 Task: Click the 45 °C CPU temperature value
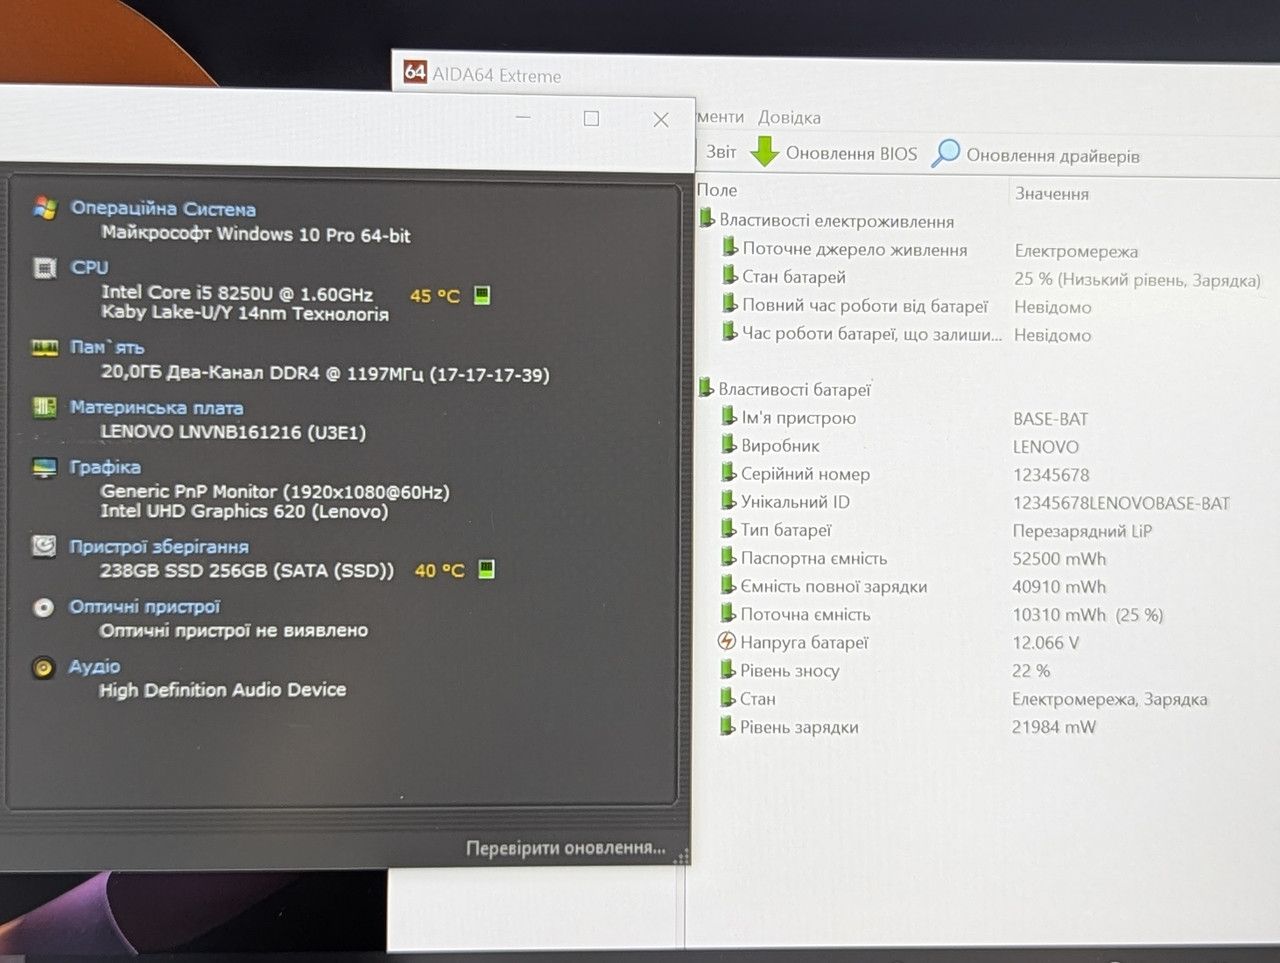coord(435,296)
